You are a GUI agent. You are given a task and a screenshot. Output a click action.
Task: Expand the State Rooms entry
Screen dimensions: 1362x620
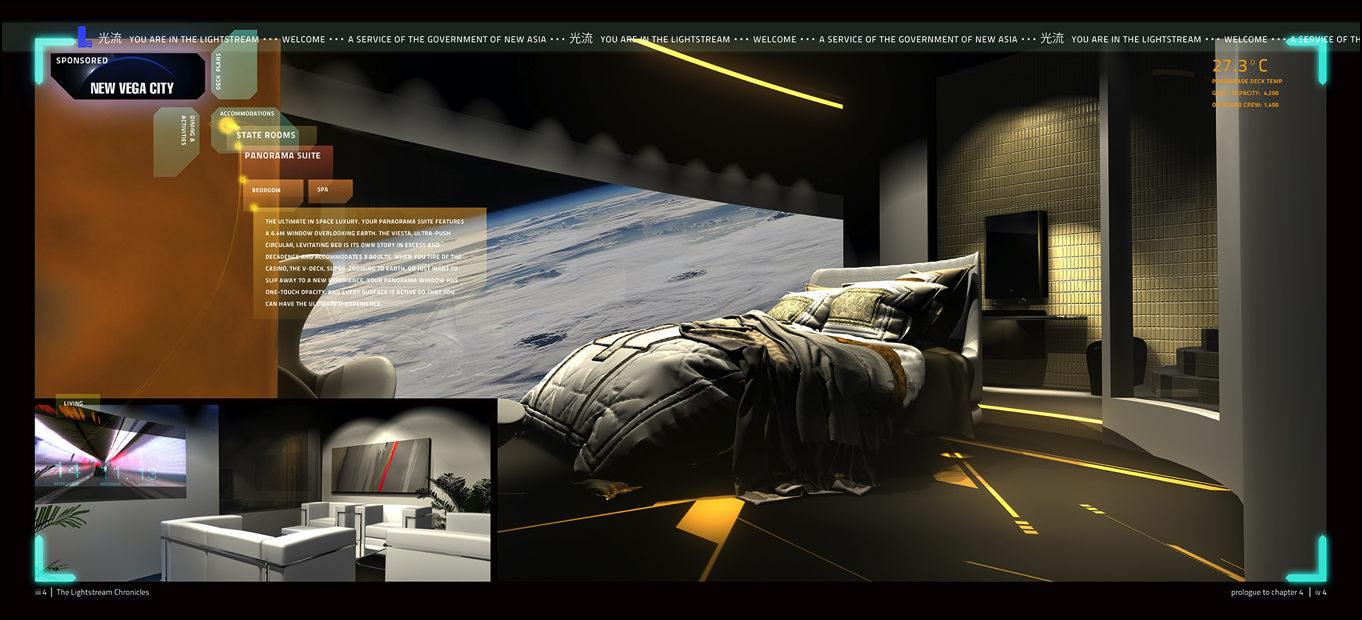[266, 135]
